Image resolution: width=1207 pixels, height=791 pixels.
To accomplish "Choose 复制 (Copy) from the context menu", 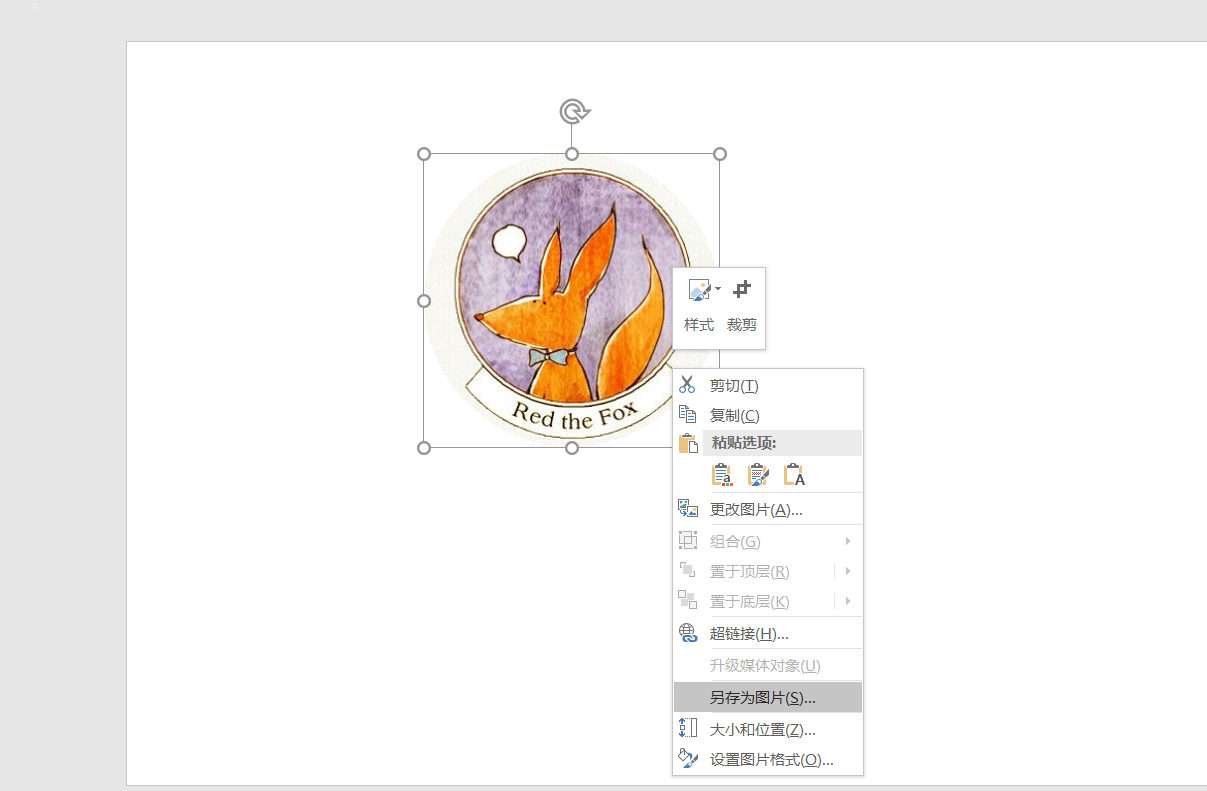I will (734, 415).
